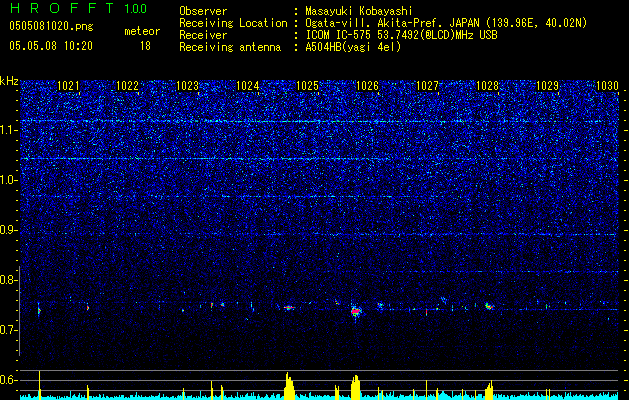Click the 1.0 frequency axis label
629x400 pixels.
click(9, 180)
